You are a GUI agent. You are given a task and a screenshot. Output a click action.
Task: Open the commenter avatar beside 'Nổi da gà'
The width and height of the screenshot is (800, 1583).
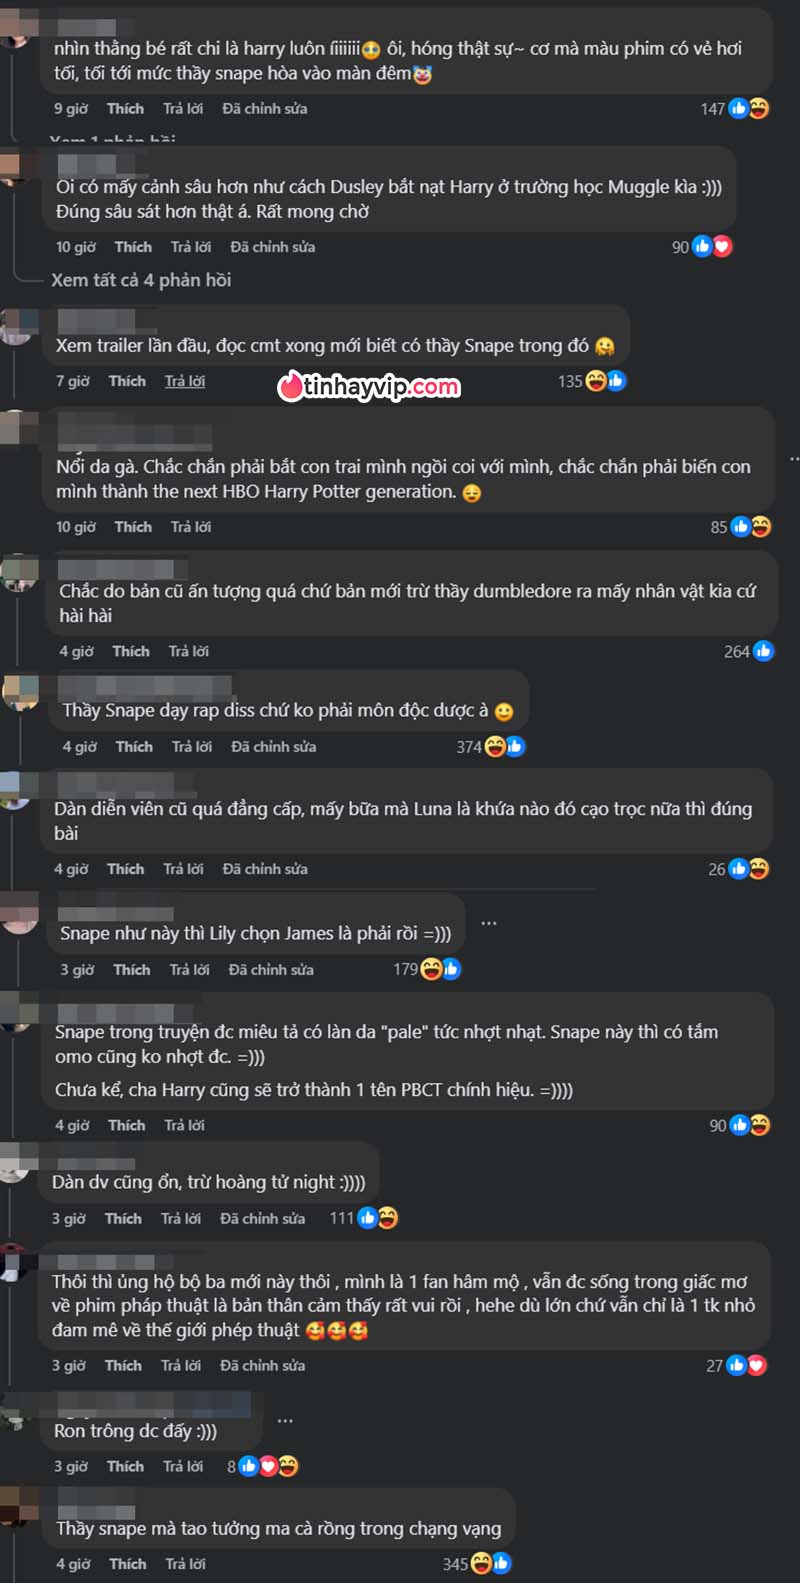19,428
